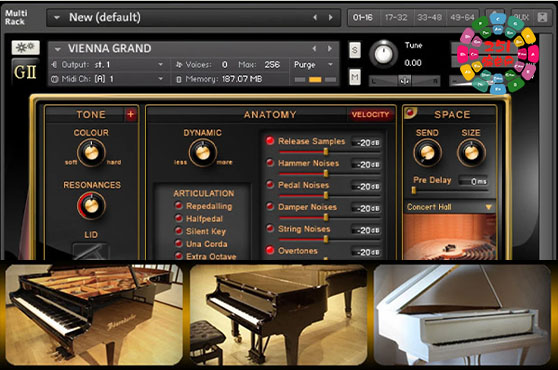Enable Extra Octave articulation
The height and width of the screenshot is (370, 558).
(179, 255)
